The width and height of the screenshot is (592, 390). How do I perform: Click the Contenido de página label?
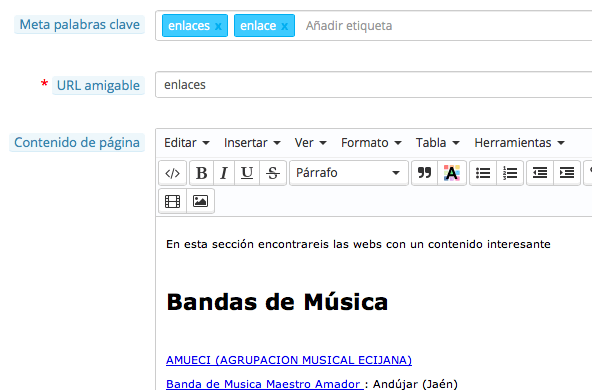[77, 142]
